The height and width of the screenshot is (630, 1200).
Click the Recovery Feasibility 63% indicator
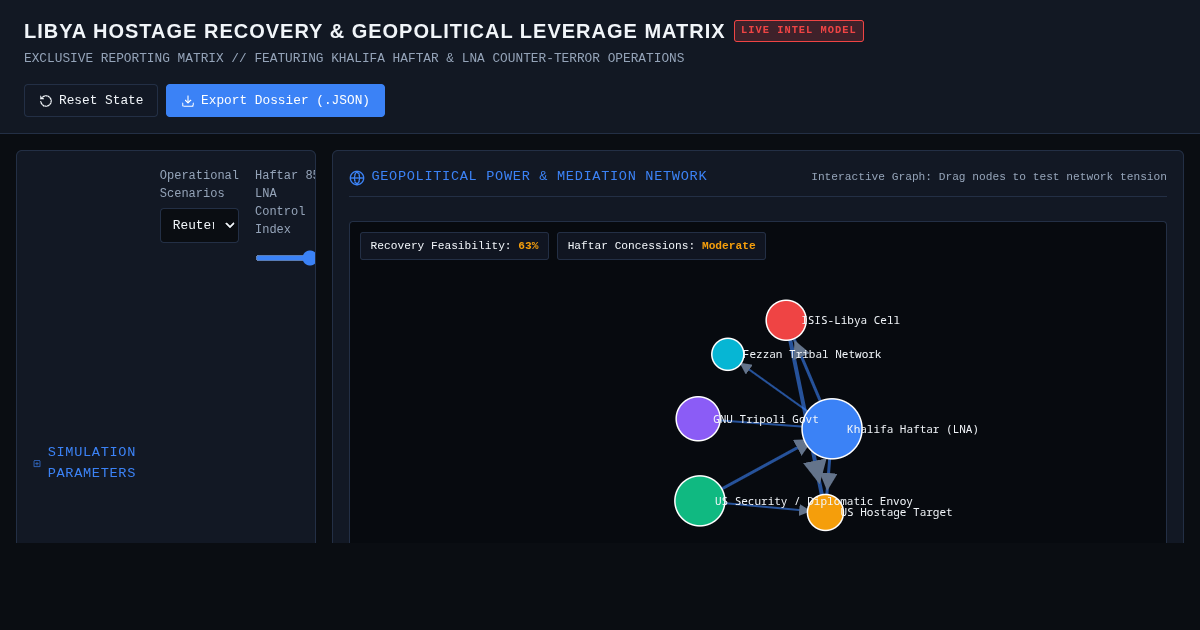[454, 246]
